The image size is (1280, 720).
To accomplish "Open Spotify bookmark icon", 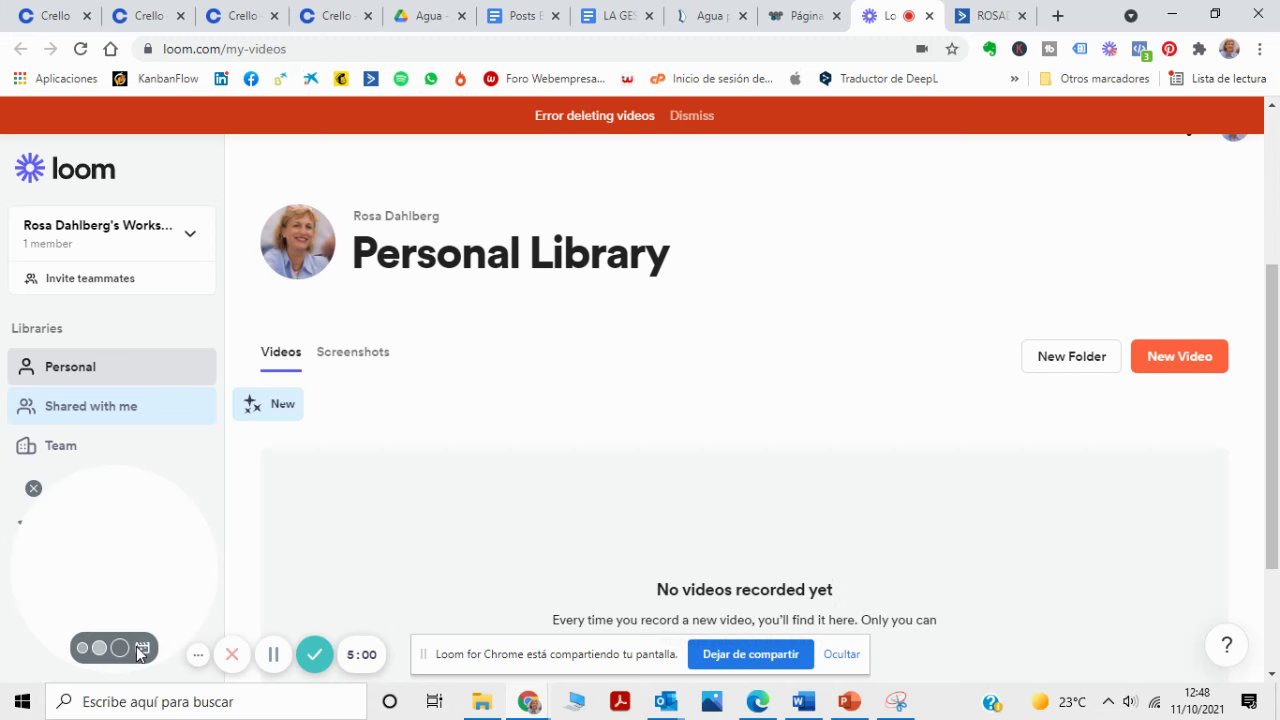I will click(401, 79).
